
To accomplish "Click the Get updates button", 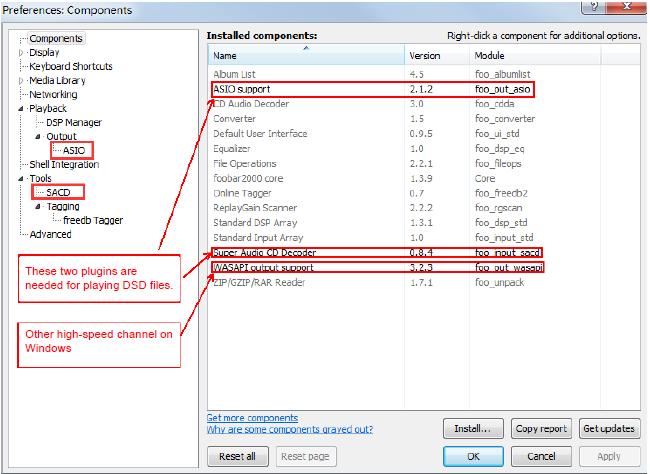I will [x=609, y=428].
